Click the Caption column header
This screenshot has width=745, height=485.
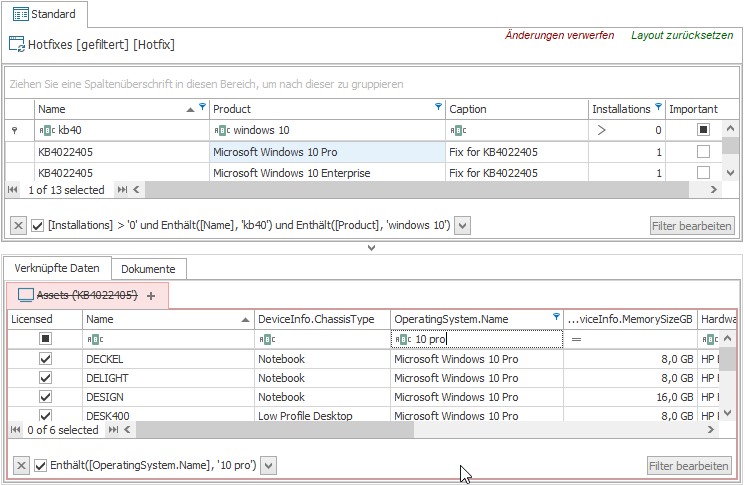(516, 109)
